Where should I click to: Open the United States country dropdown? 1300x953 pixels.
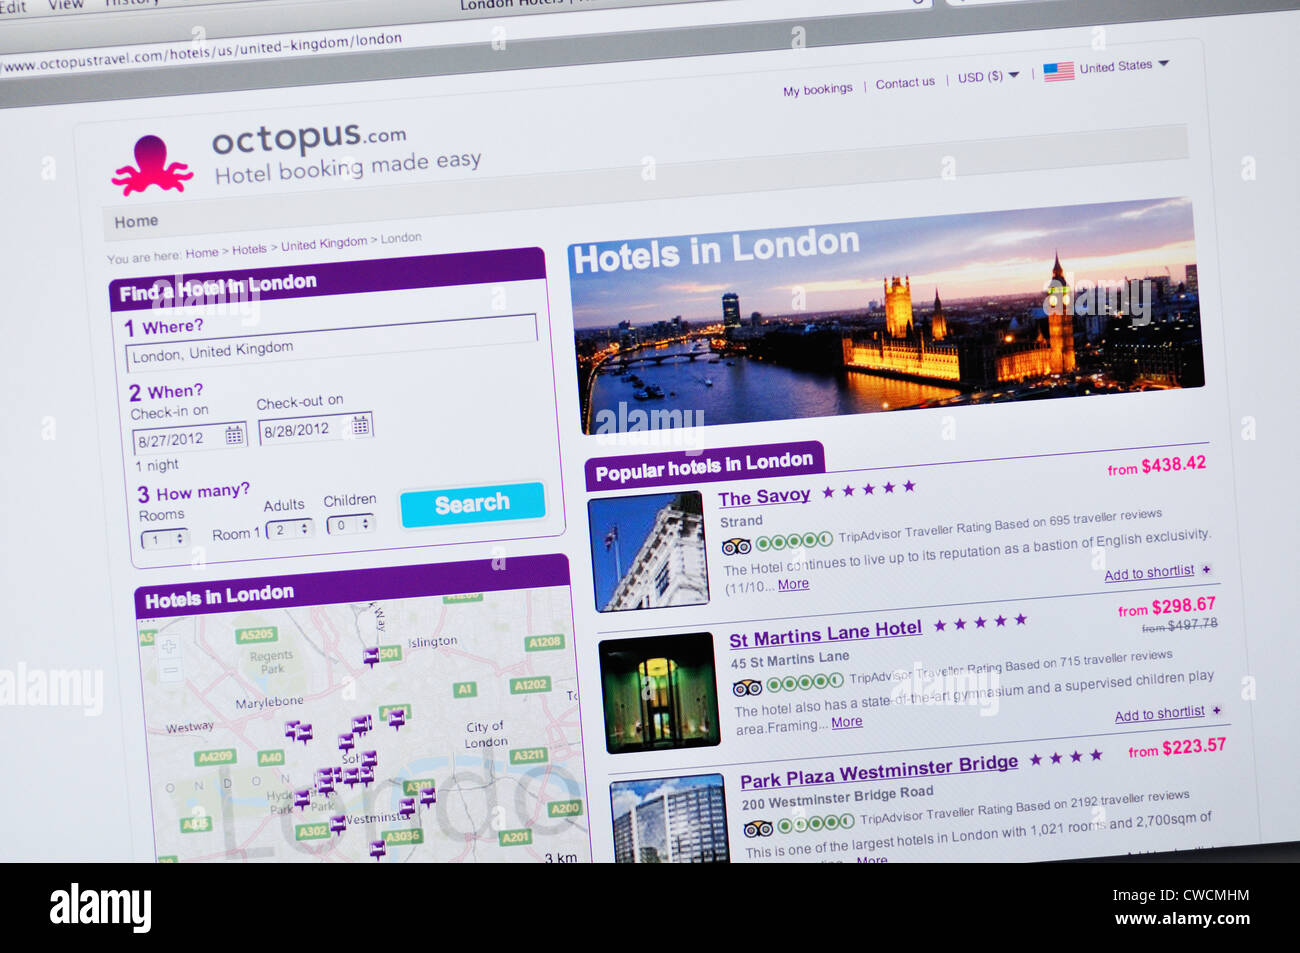(x=1124, y=67)
